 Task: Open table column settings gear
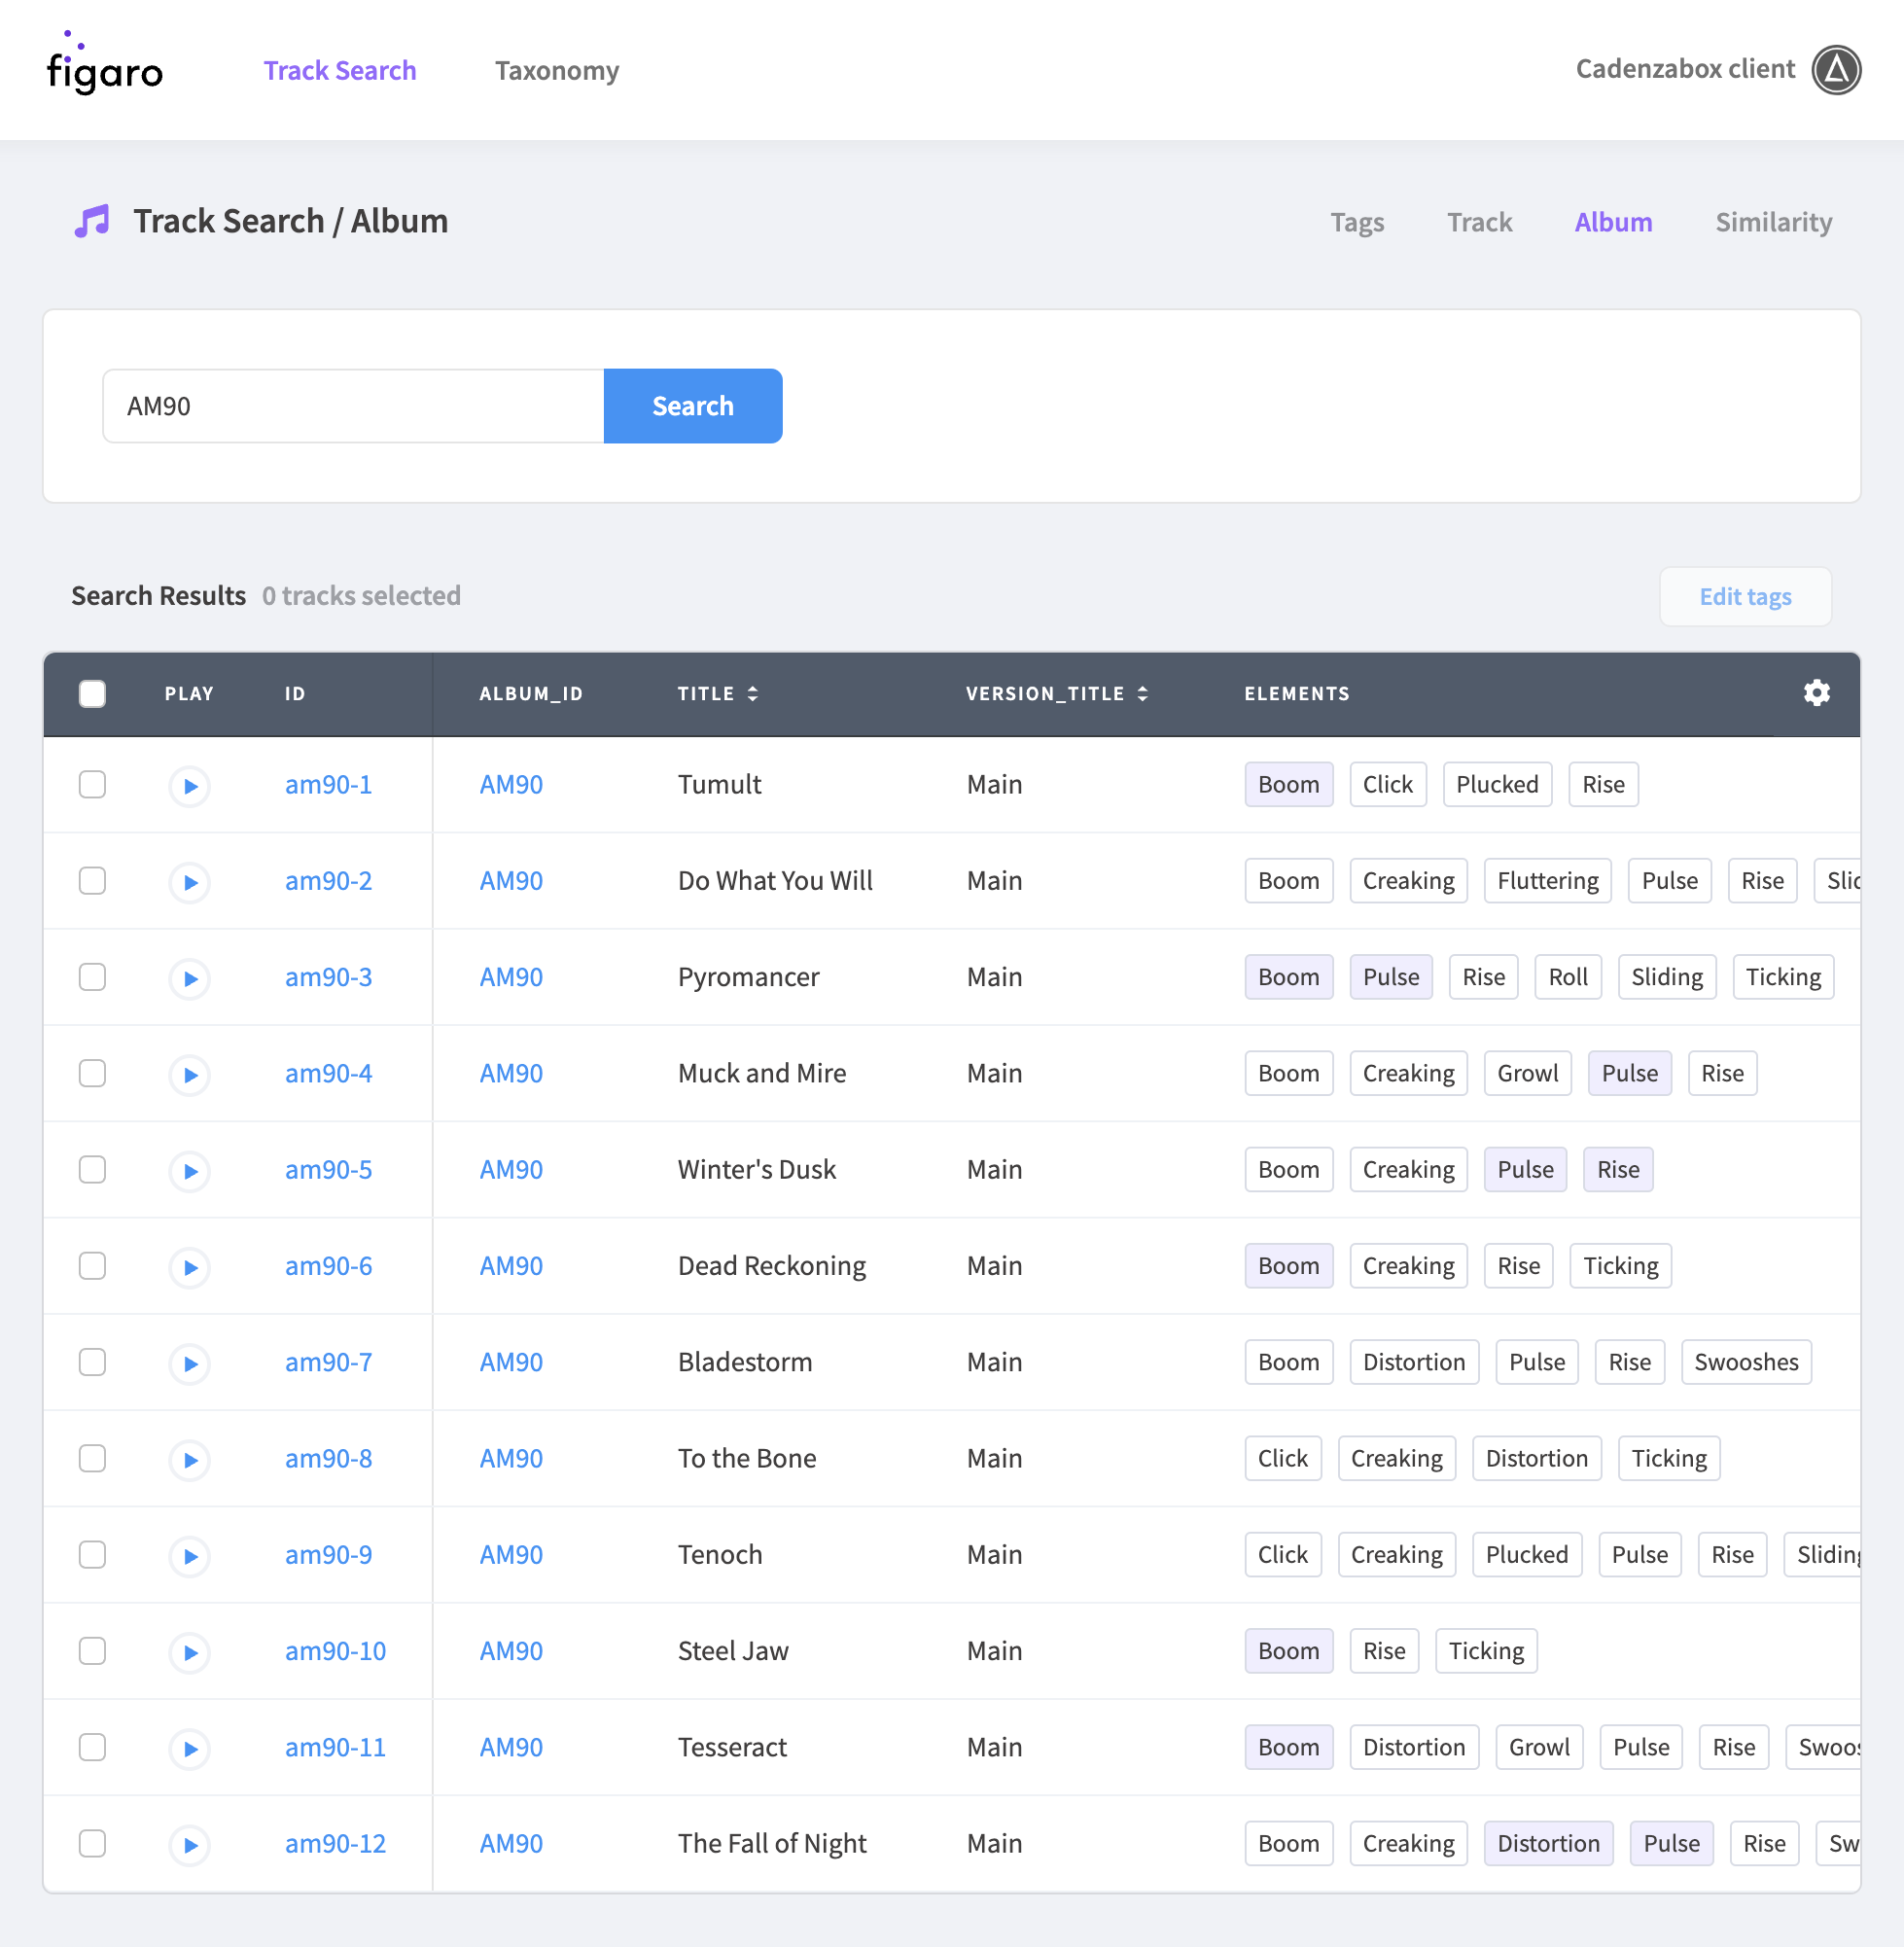click(1816, 693)
